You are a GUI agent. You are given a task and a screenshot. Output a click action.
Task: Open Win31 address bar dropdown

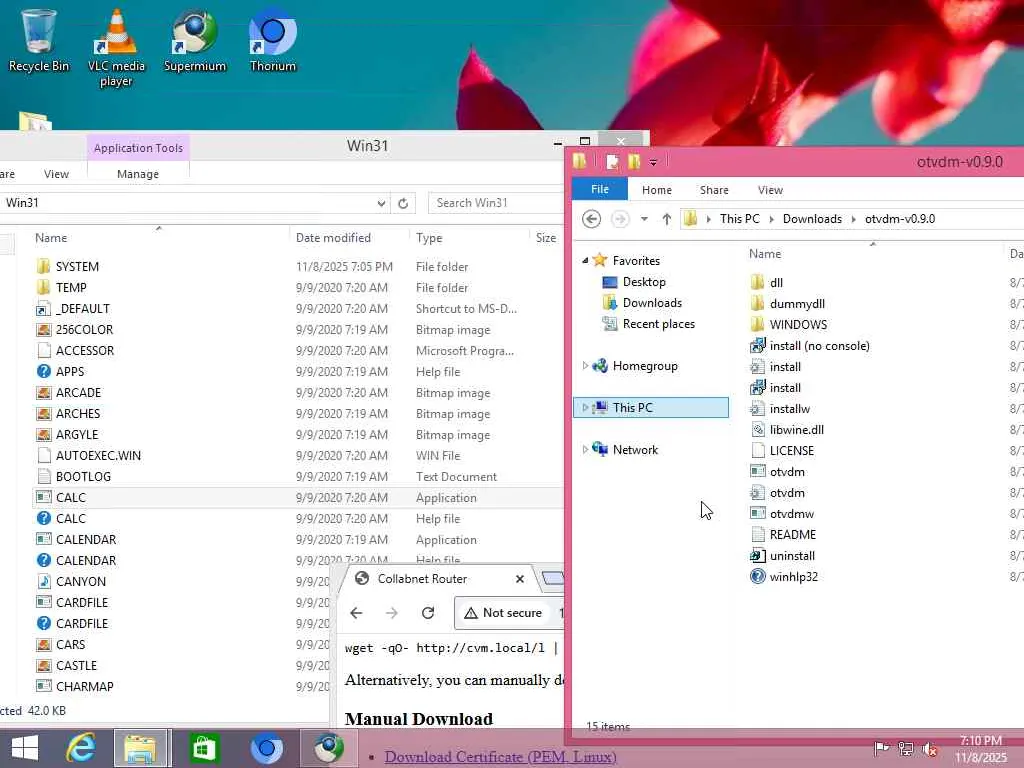(381, 203)
